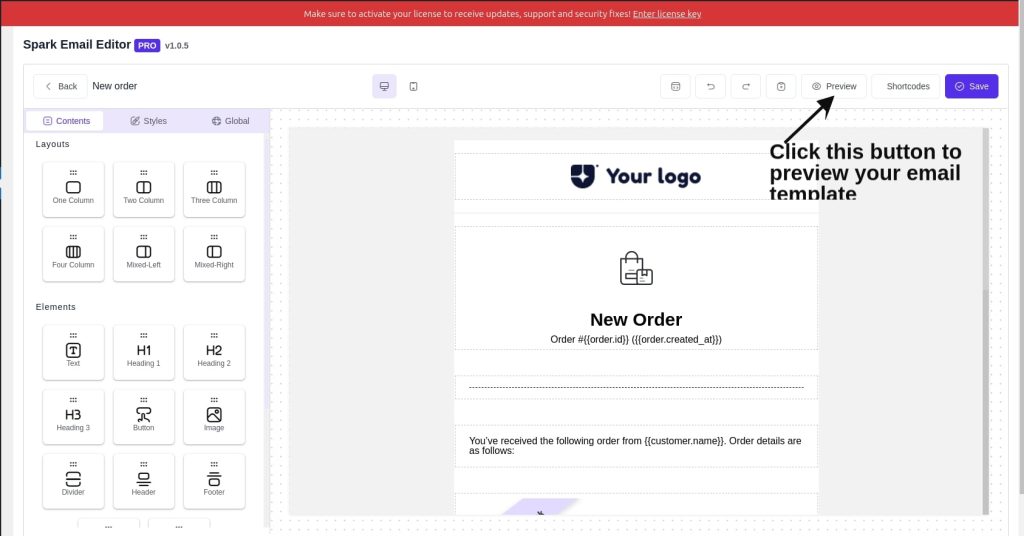Click the "You've received the following order" paragraph
Image resolution: width=1024 pixels, height=536 pixels.
635,446
